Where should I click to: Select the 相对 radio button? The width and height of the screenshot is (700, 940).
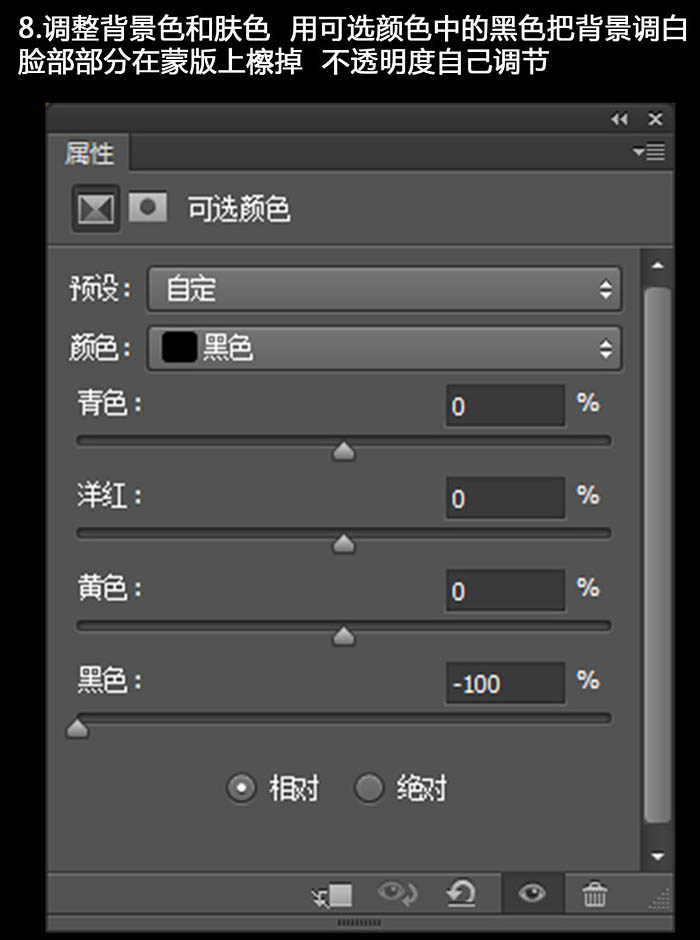[242, 788]
